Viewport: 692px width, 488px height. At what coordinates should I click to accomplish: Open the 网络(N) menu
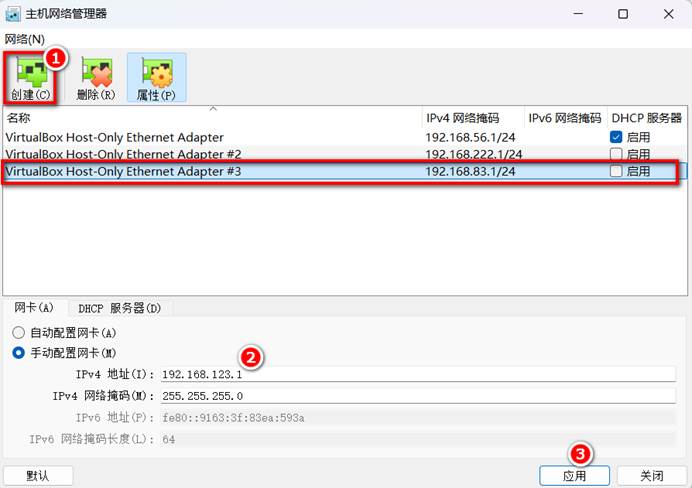(25, 39)
